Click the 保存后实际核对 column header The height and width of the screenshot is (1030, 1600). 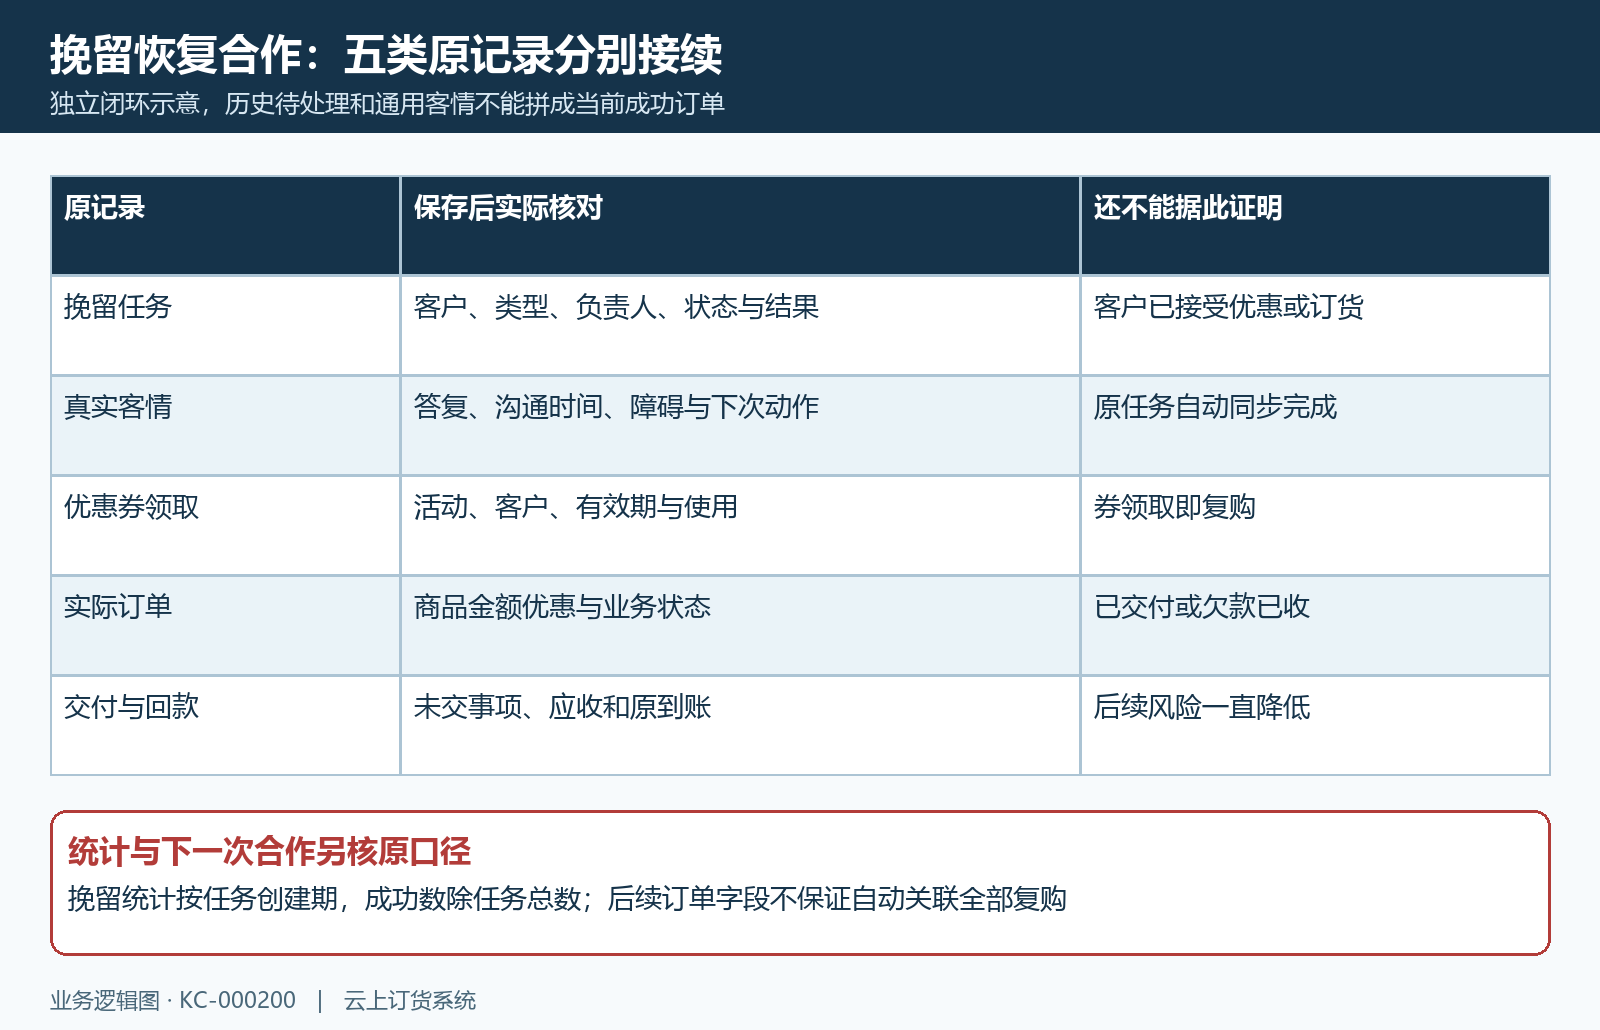click(x=740, y=226)
